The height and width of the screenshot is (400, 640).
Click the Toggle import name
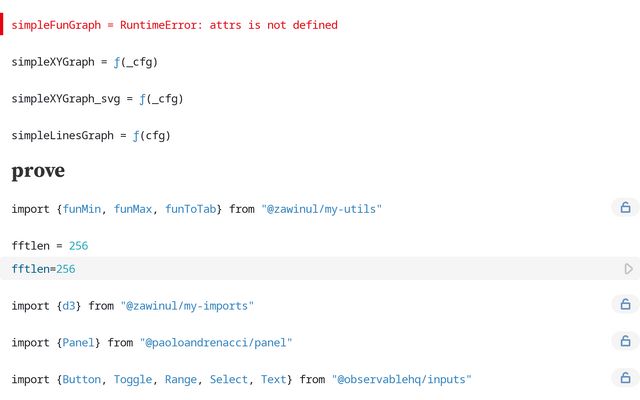tap(133, 379)
